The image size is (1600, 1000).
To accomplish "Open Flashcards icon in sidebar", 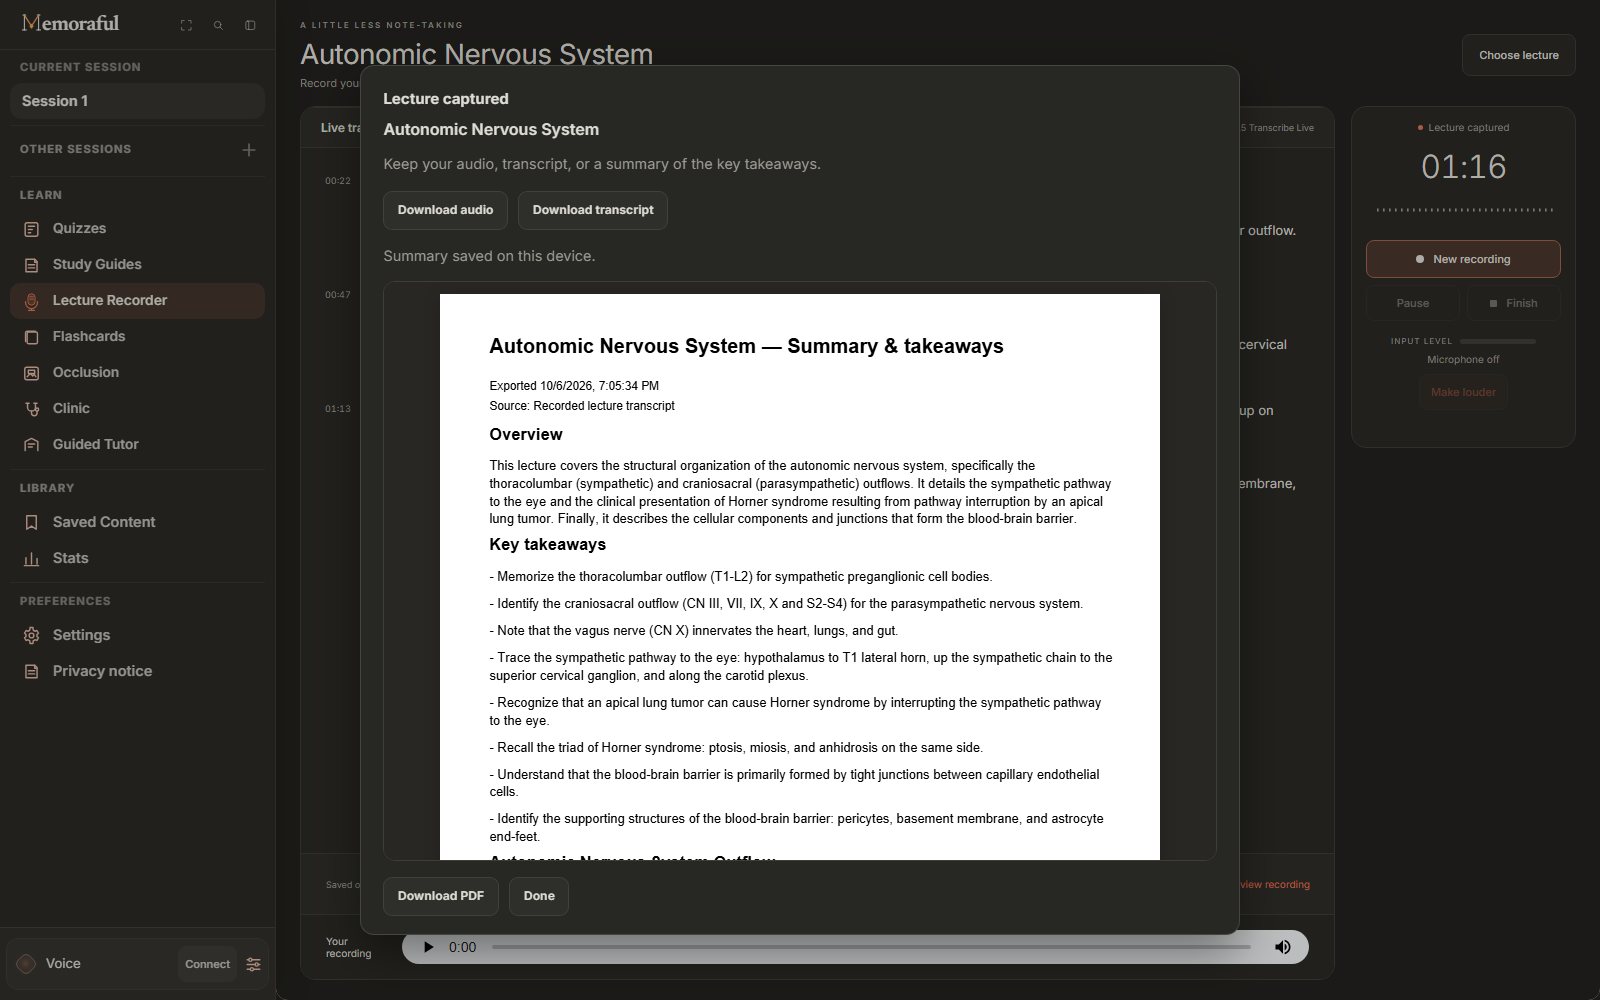I will coord(32,337).
